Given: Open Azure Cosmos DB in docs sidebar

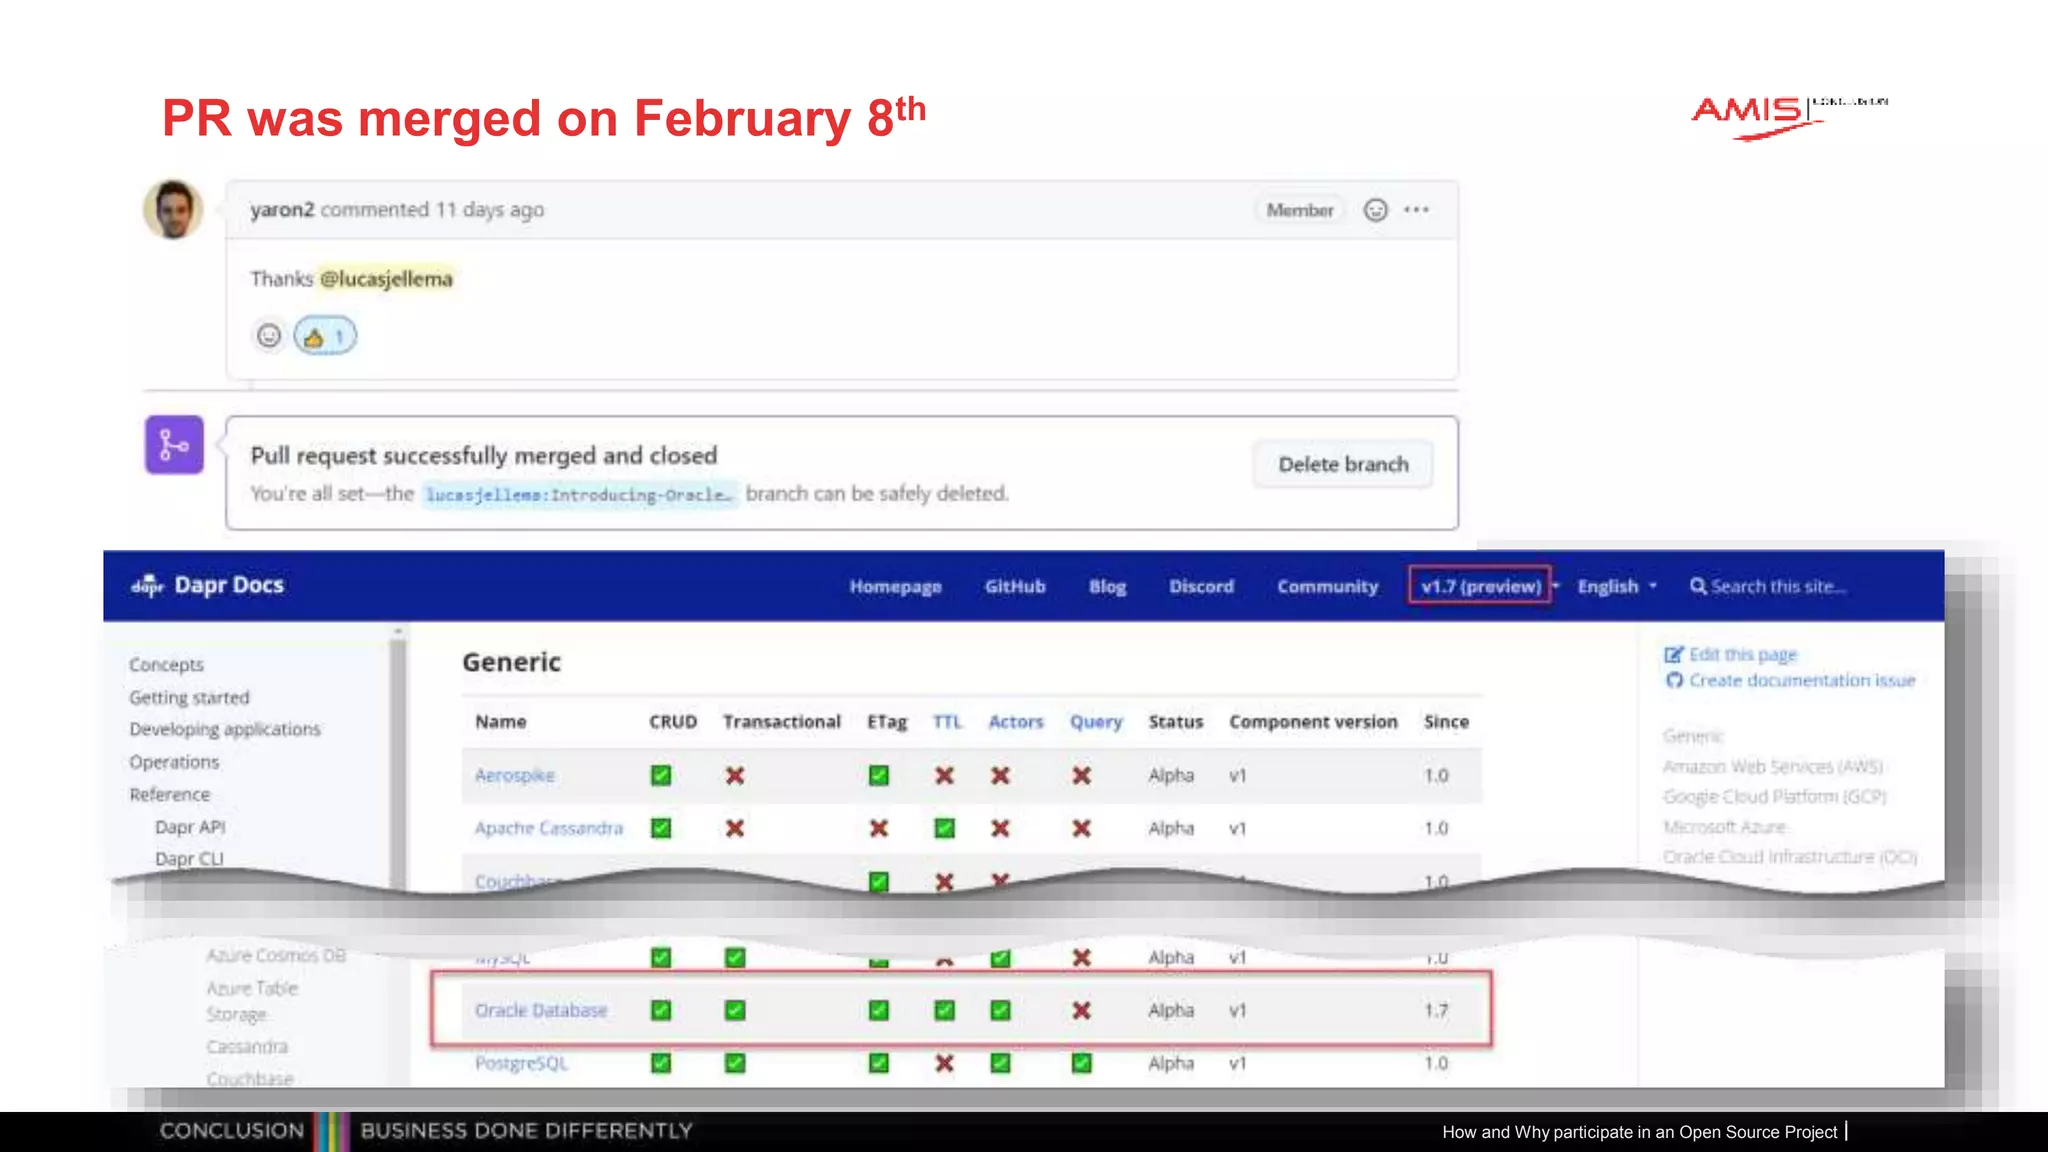Looking at the screenshot, I should pos(276,956).
